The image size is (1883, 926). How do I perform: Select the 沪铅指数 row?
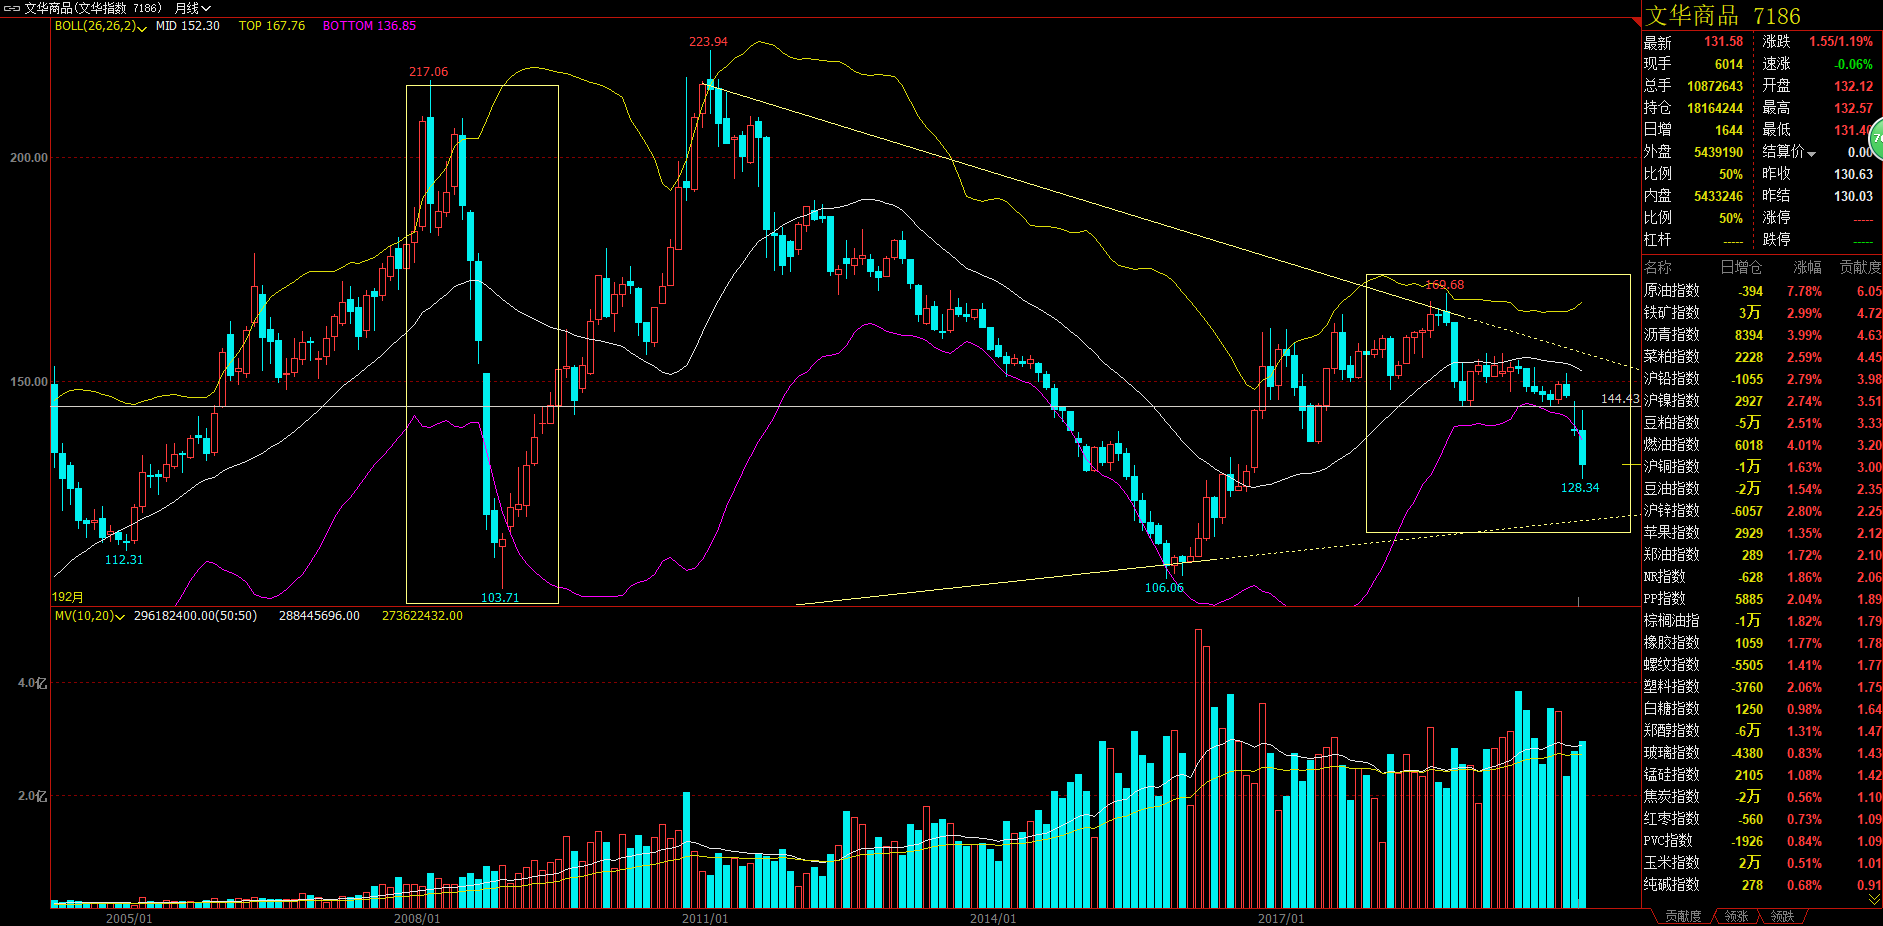[1762, 379]
